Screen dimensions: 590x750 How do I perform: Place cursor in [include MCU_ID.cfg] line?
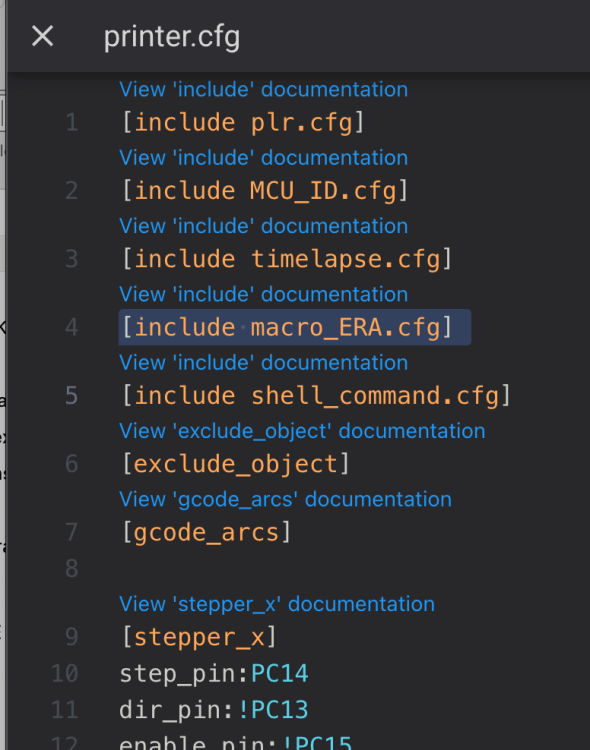click(x=265, y=191)
